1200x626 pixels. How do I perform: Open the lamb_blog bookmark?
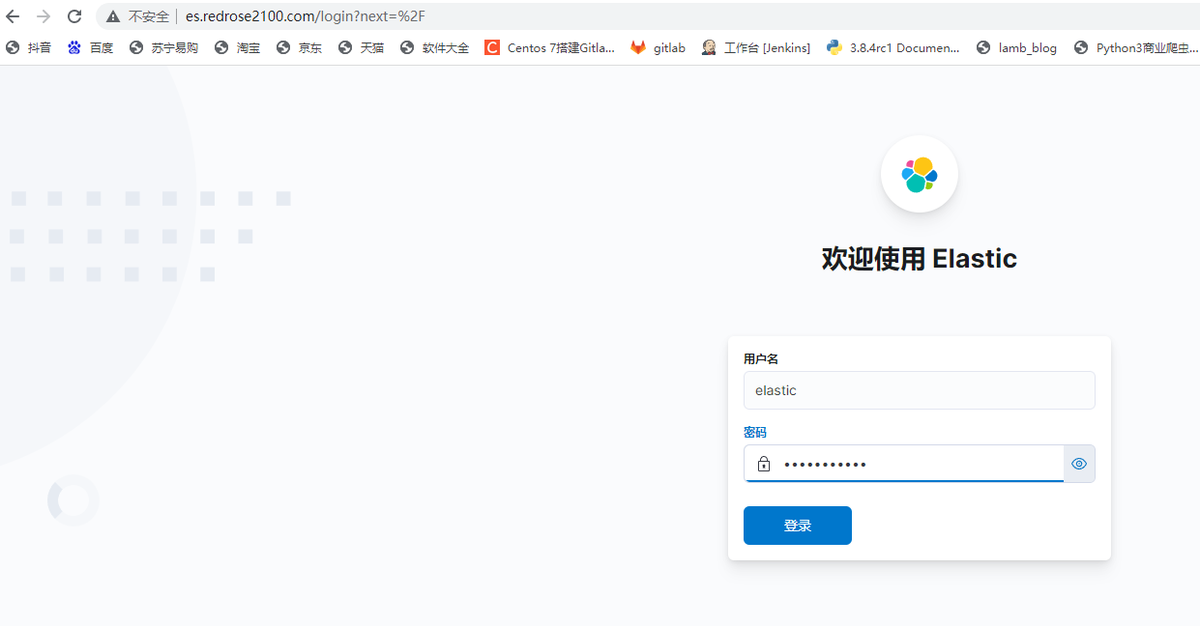click(1016, 47)
